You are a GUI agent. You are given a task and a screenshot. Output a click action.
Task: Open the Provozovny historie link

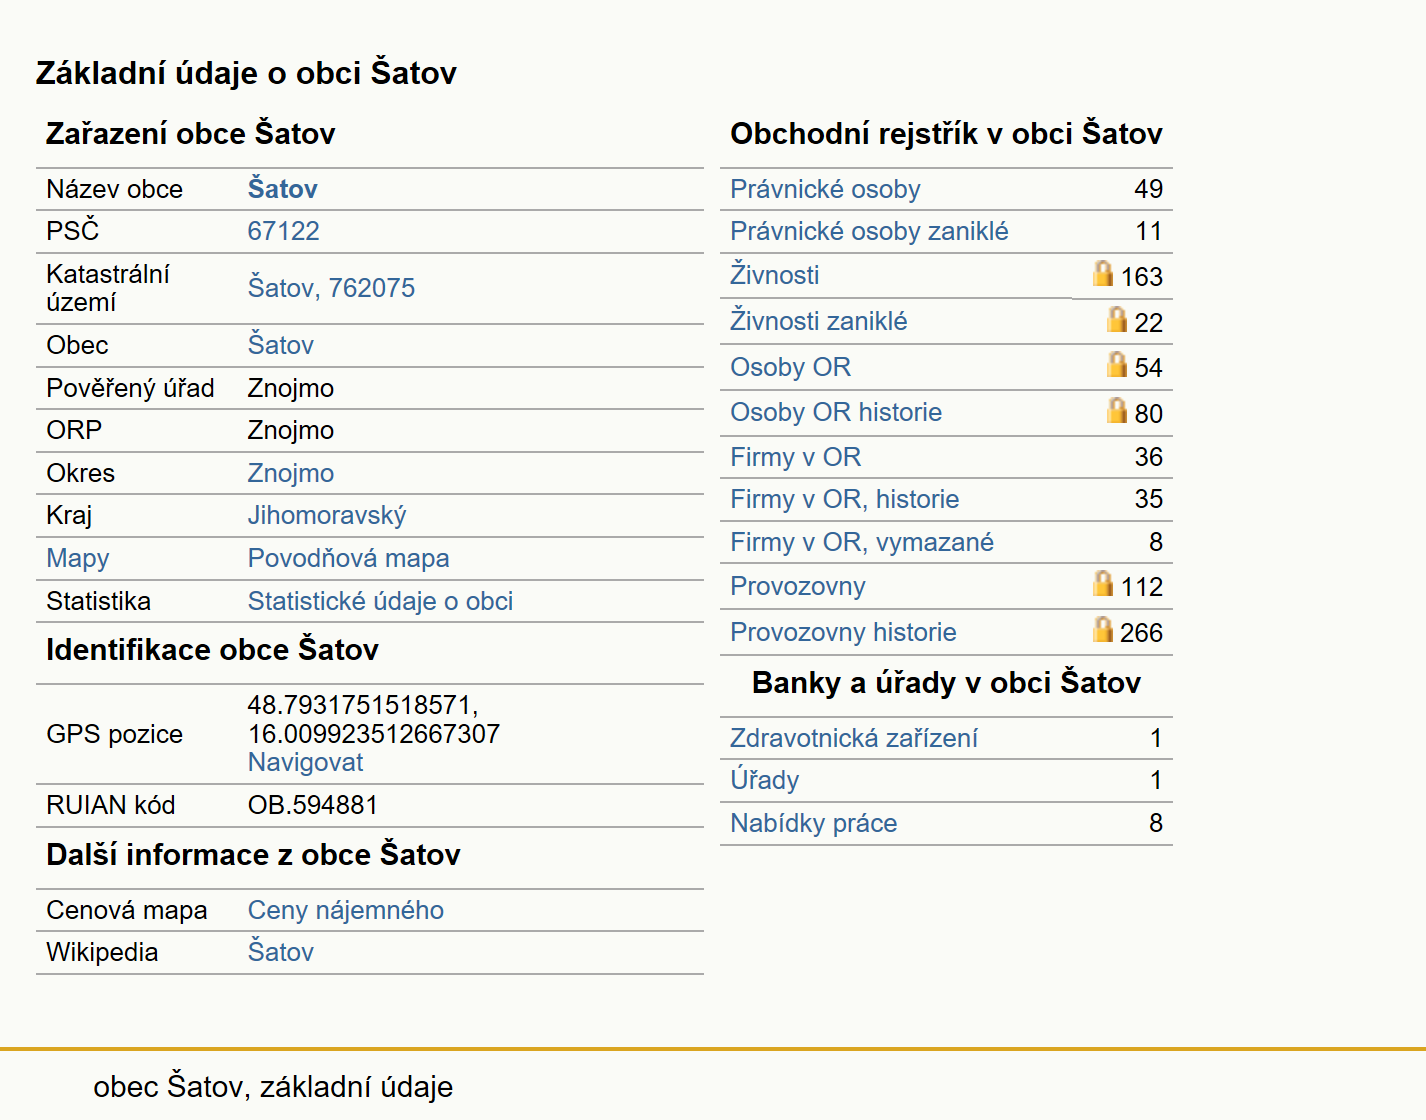(843, 632)
